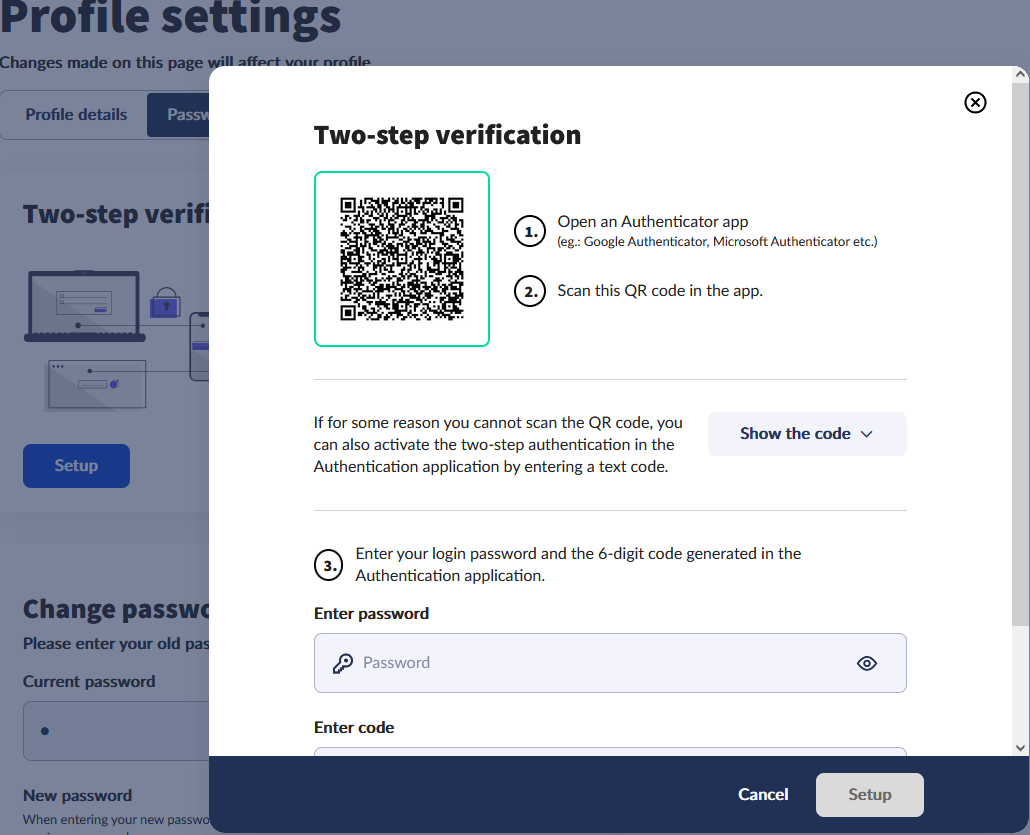Toggle password visibility eye icon
This screenshot has width=1030, height=835.
867,663
